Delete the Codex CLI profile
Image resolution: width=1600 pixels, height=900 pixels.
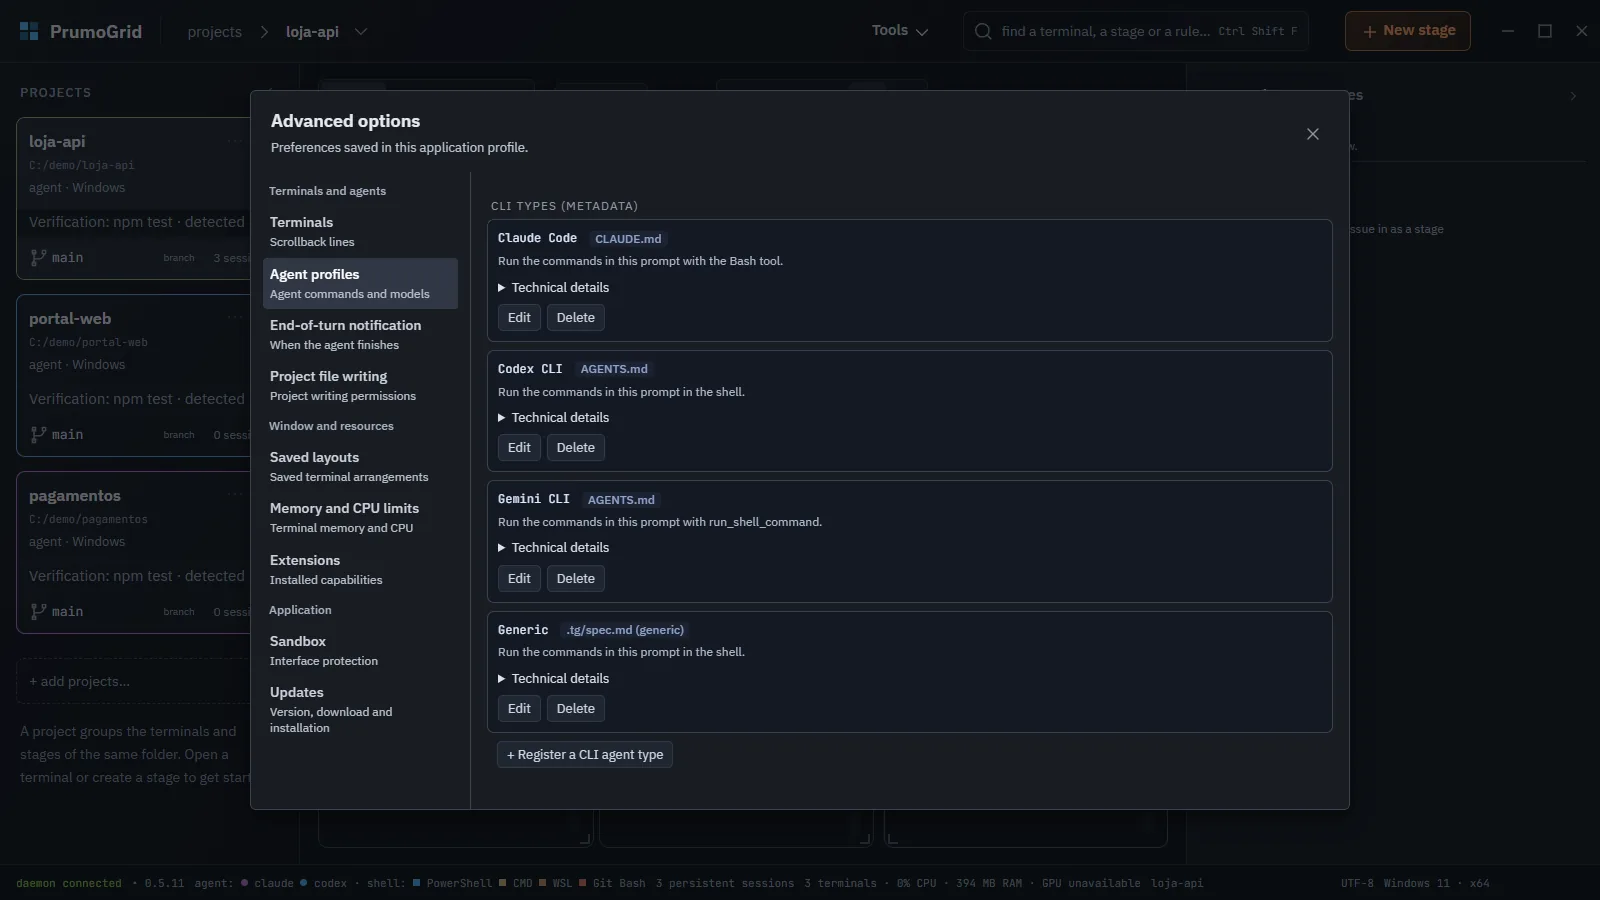coord(576,447)
